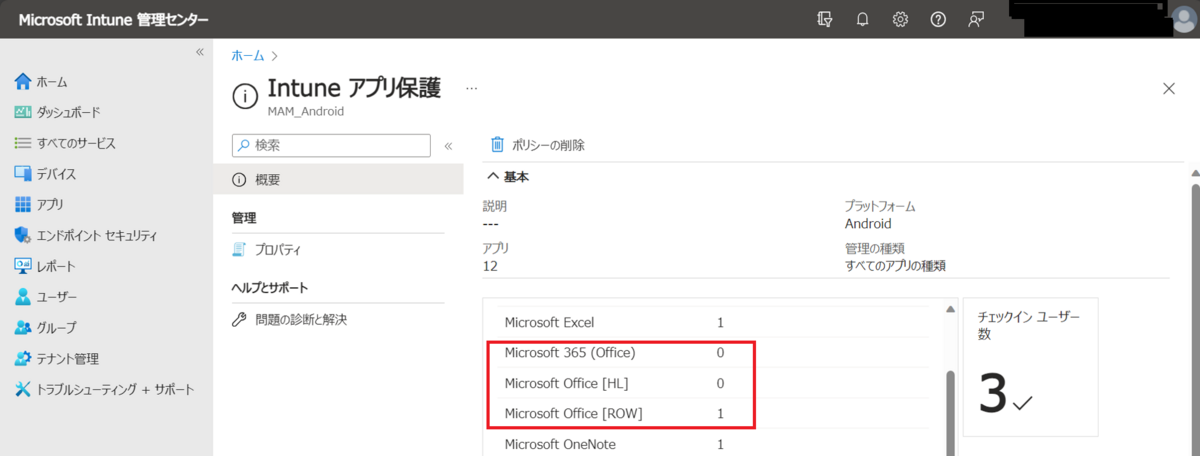Screen dimensions: 1200x456
Task: Click the app list scrollbar thumb
Action: (x=949, y=413)
